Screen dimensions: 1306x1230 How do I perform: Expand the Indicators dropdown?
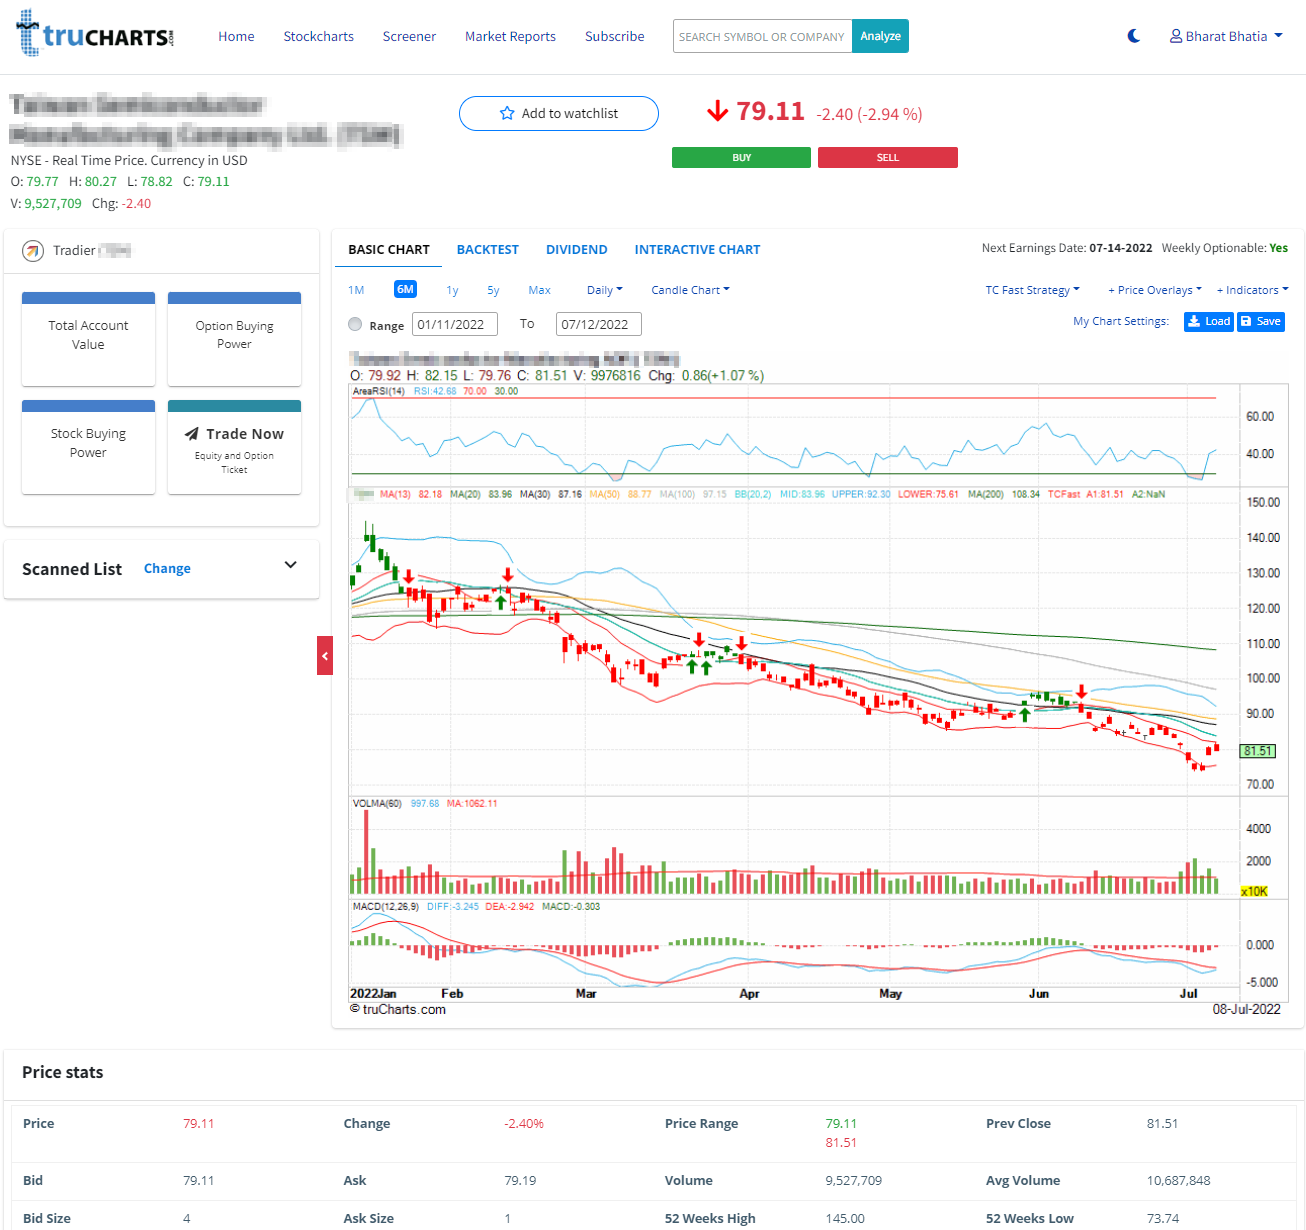[1251, 289]
